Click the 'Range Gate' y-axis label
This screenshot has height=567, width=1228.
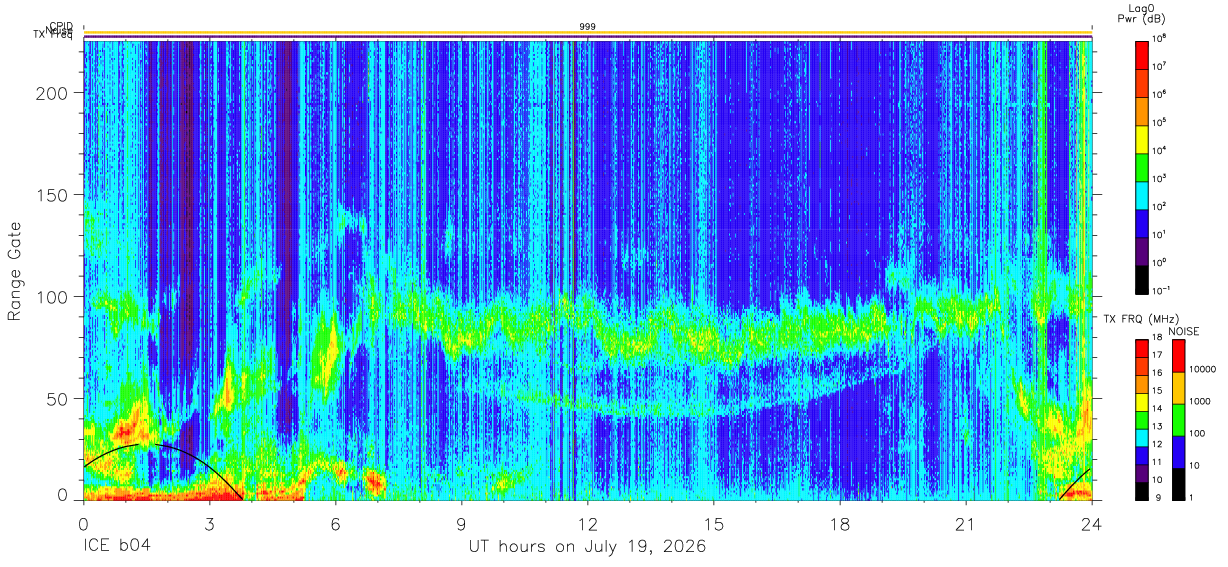coord(15,272)
